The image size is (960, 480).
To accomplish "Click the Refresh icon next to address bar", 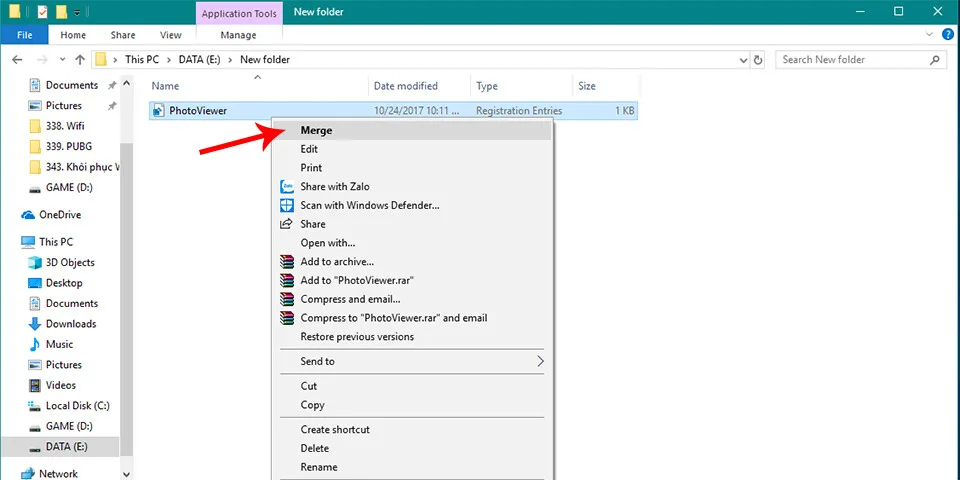I will (x=760, y=60).
